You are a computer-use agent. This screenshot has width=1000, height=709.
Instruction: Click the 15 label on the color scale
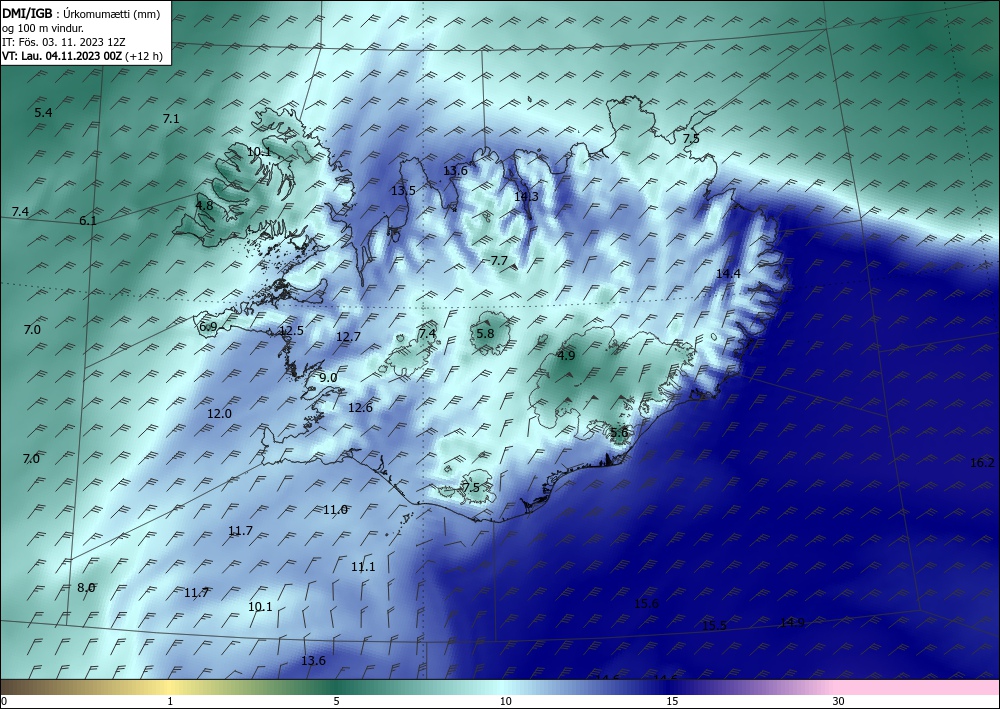(672, 702)
